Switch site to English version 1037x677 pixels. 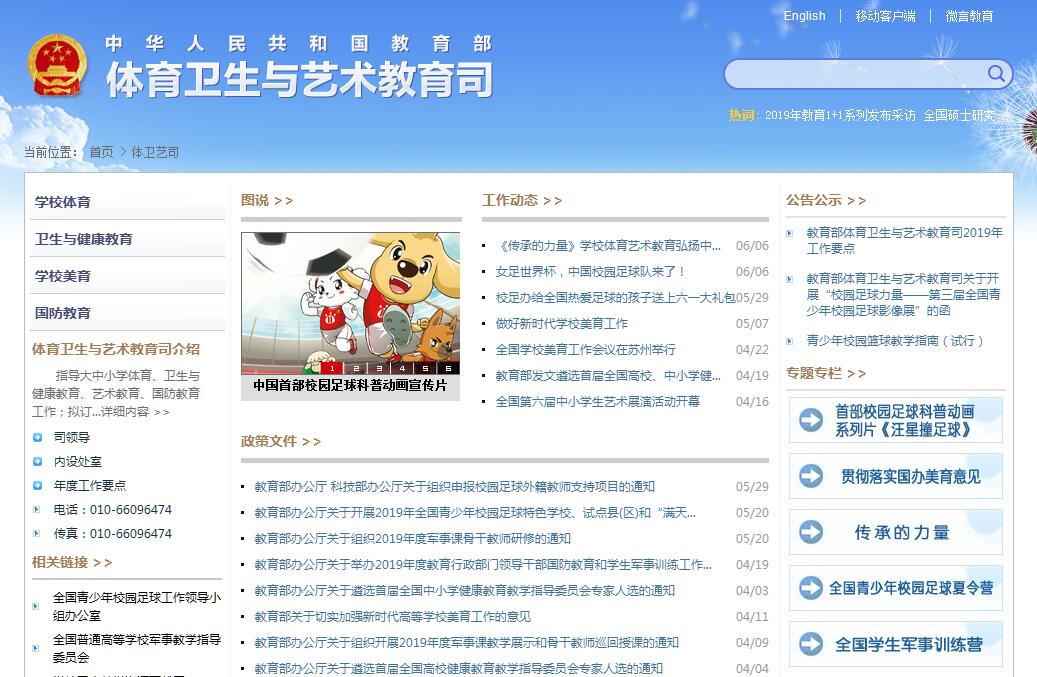pyautogui.click(x=804, y=16)
